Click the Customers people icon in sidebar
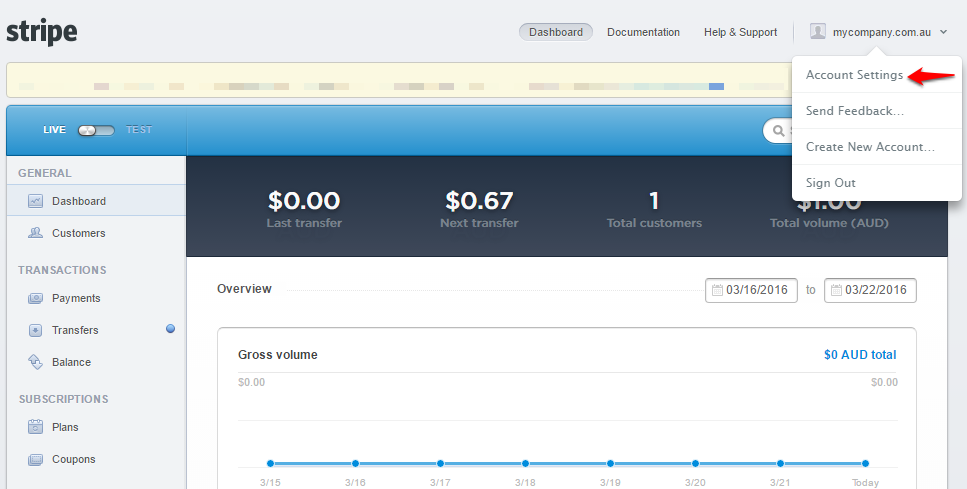This screenshot has height=489, width=967. [35, 233]
